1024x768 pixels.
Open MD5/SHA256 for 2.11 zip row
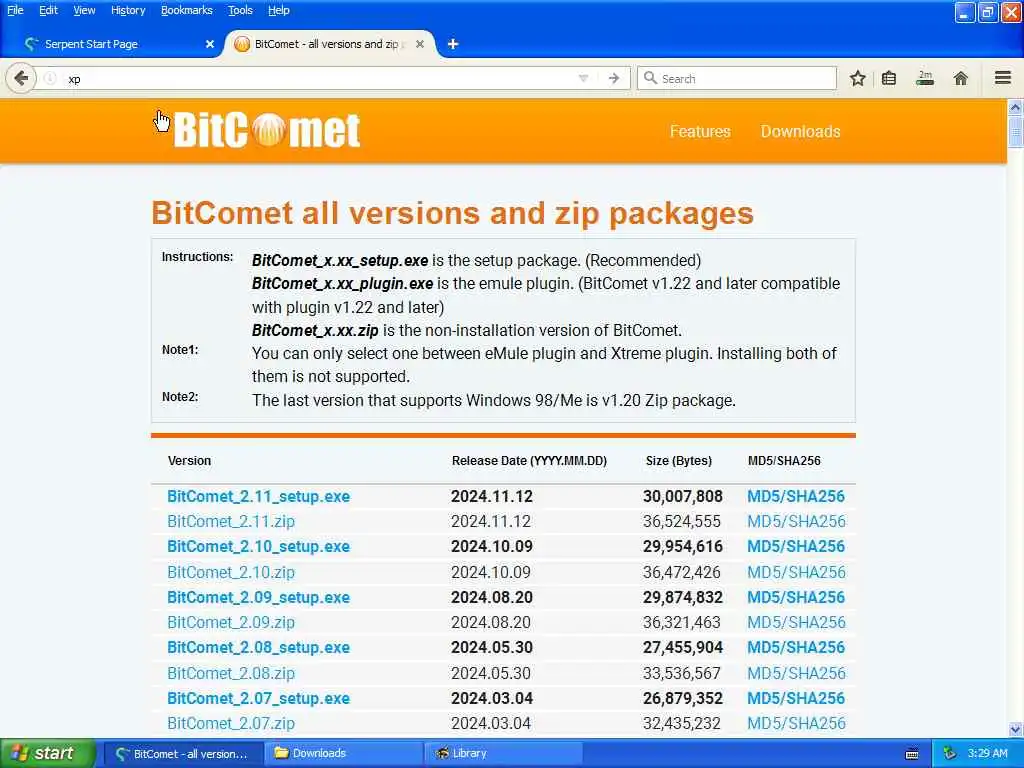[796, 521]
